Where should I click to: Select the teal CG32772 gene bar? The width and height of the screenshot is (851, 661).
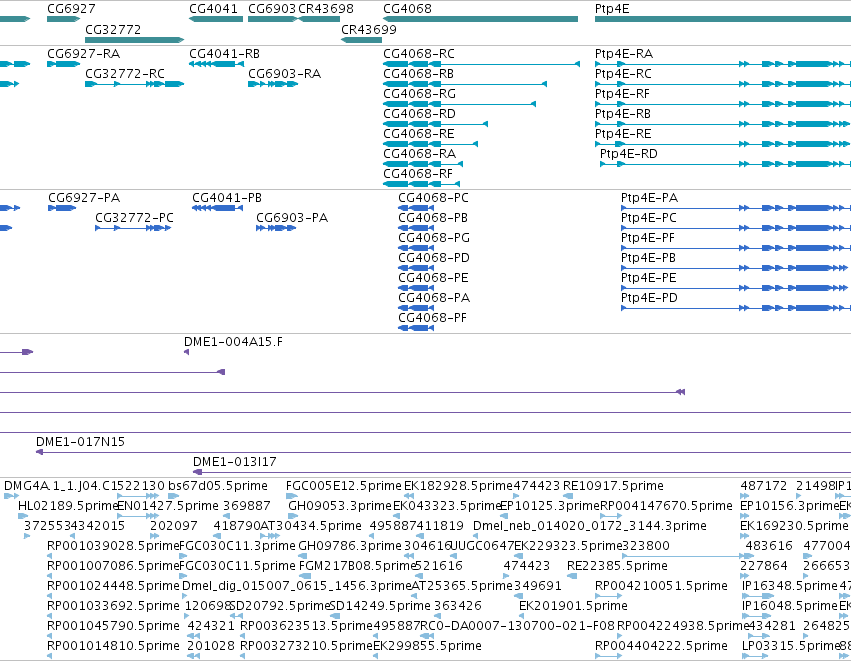(135, 40)
